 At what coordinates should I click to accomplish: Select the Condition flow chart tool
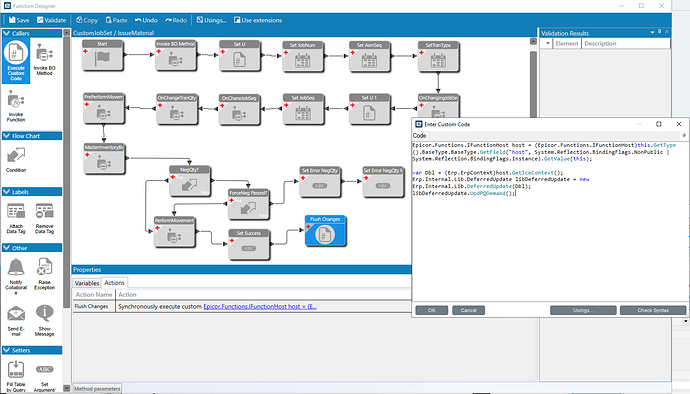click(16, 159)
